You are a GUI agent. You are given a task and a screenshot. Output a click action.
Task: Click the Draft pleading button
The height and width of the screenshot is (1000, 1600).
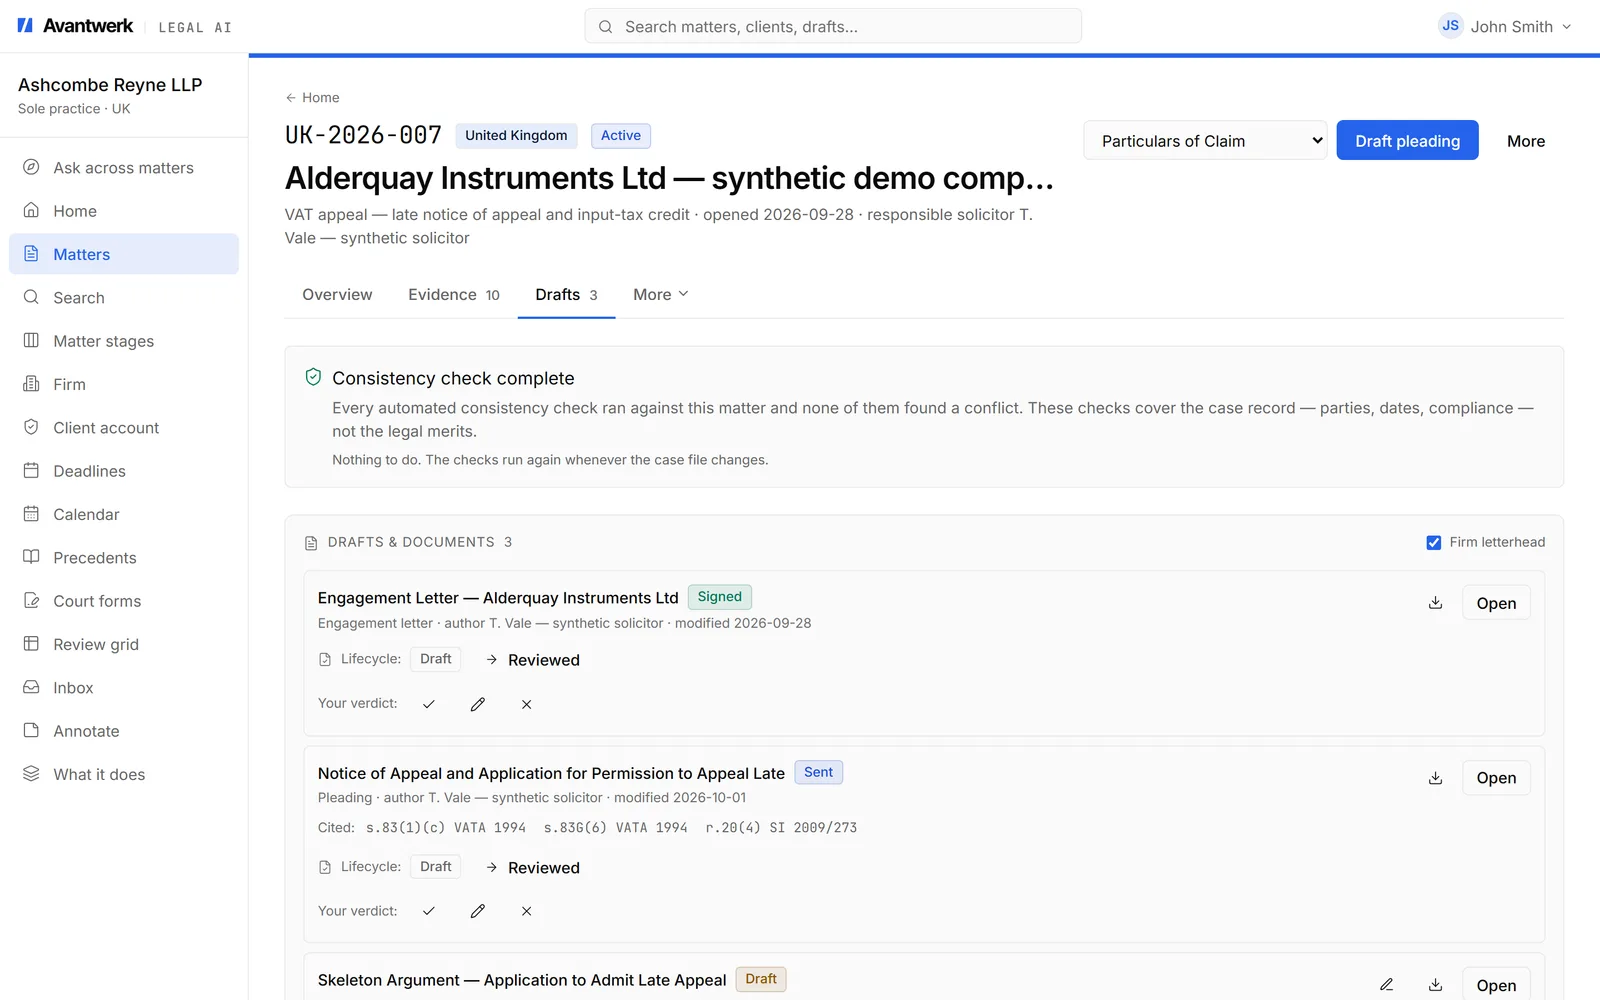tap(1407, 141)
